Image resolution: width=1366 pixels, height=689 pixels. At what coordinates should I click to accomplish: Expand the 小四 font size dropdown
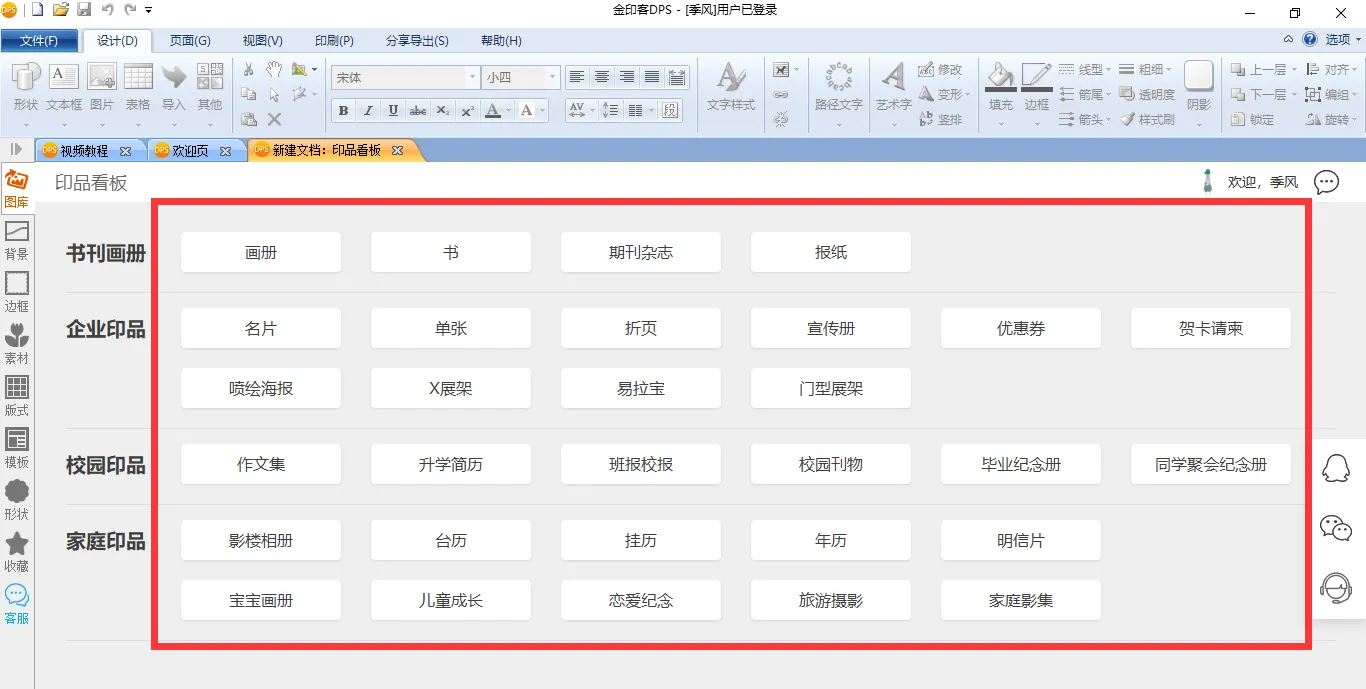click(x=551, y=77)
